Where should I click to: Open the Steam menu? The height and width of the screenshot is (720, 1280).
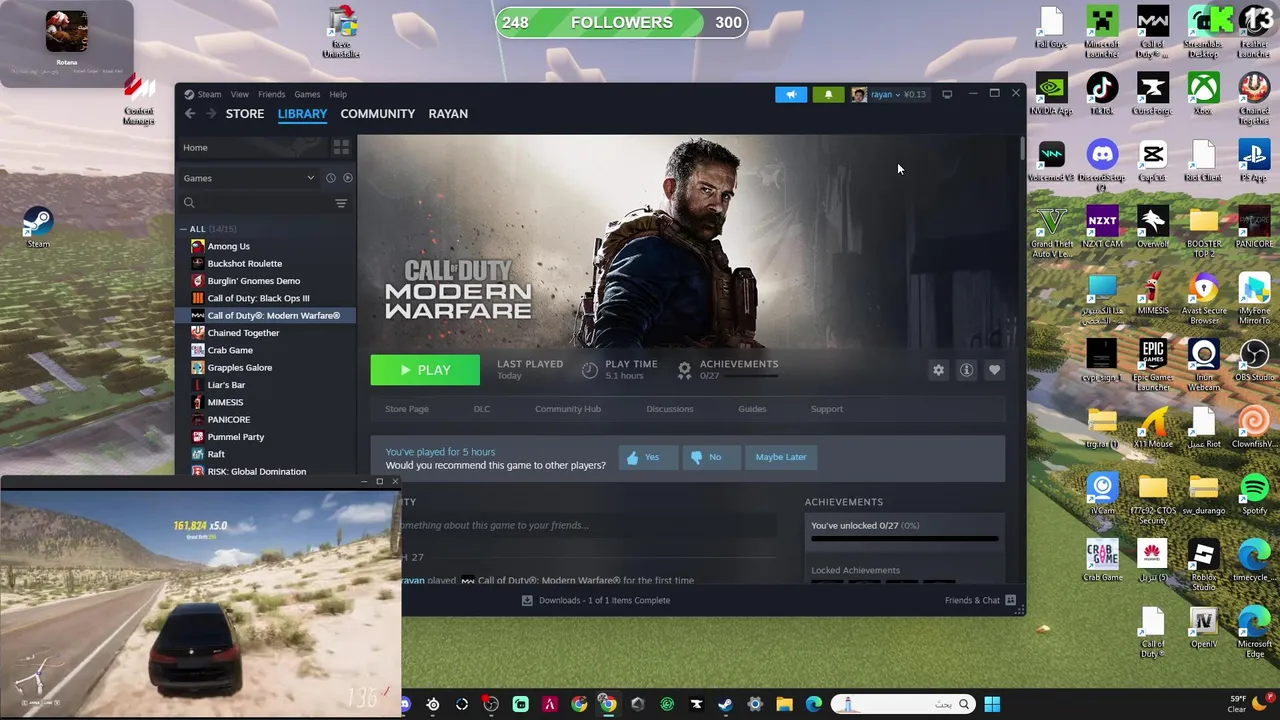click(209, 95)
